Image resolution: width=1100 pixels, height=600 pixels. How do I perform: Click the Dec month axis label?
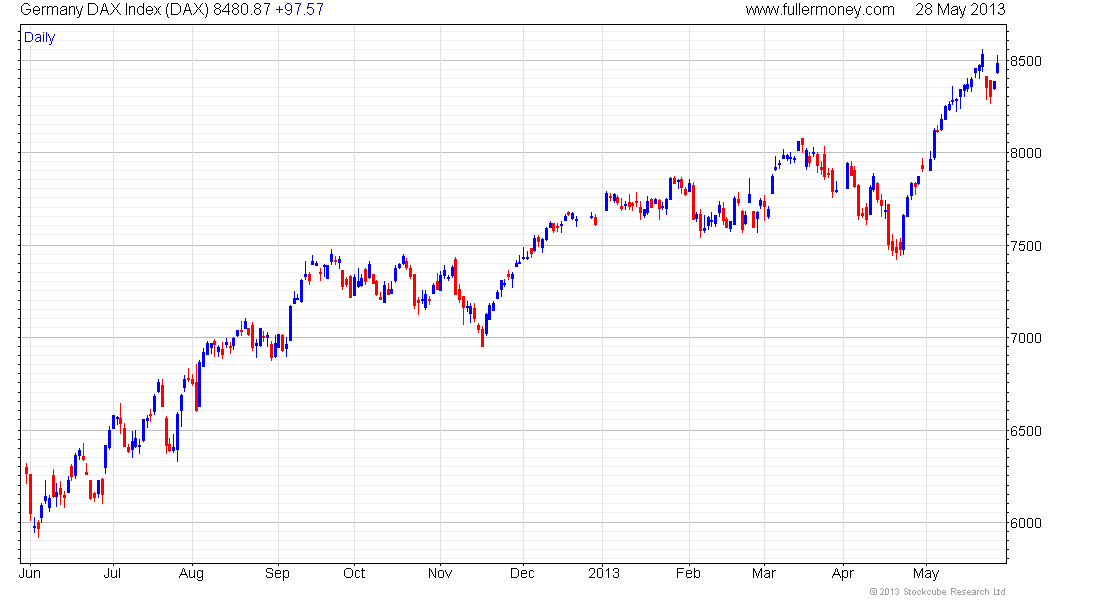click(x=522, y=573)
